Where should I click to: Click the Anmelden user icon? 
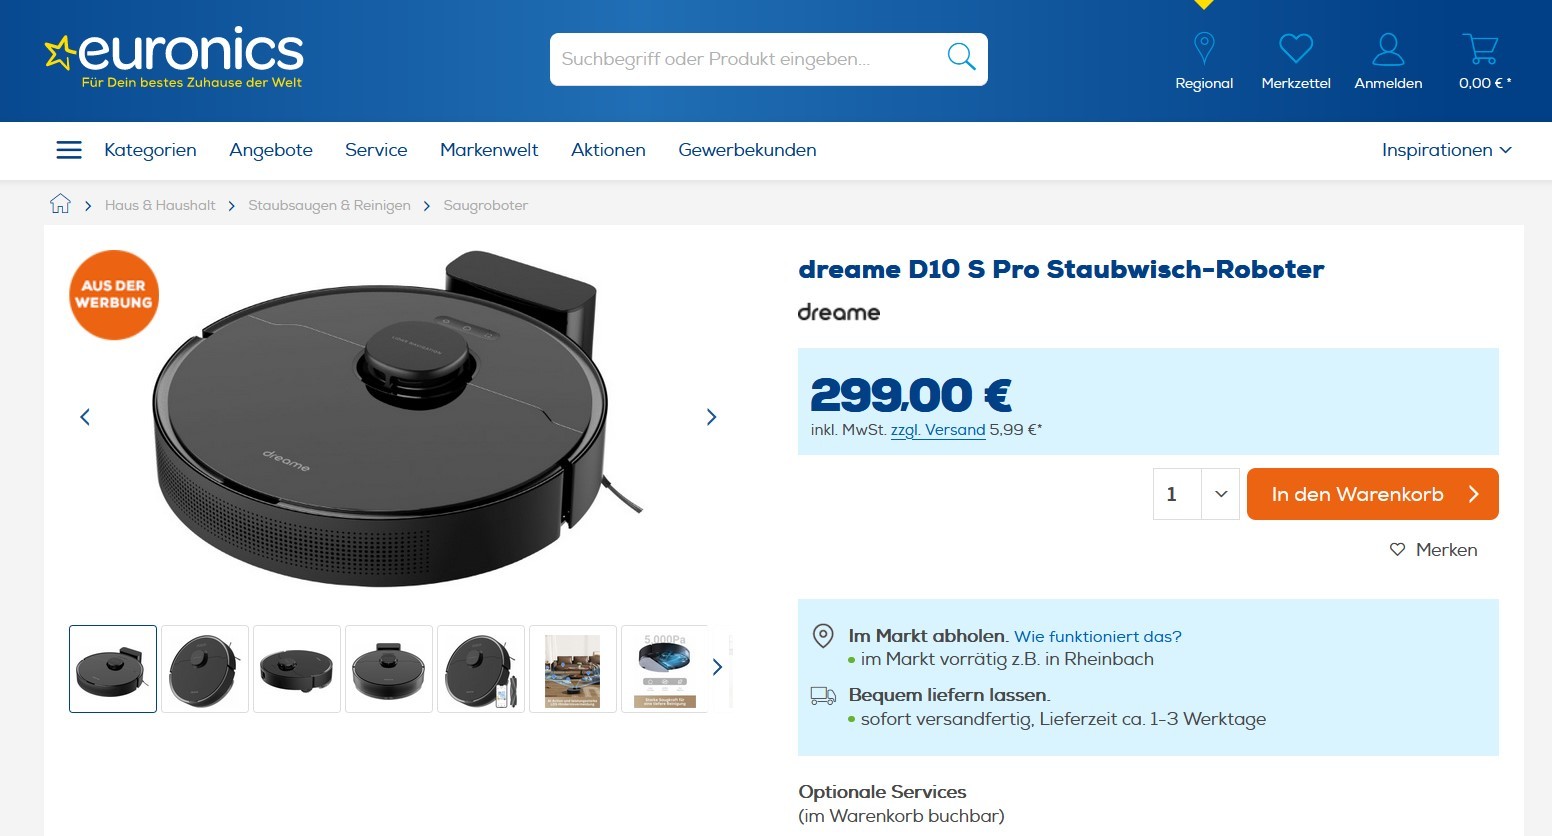pyautogui.click(x=1388, y=48)
